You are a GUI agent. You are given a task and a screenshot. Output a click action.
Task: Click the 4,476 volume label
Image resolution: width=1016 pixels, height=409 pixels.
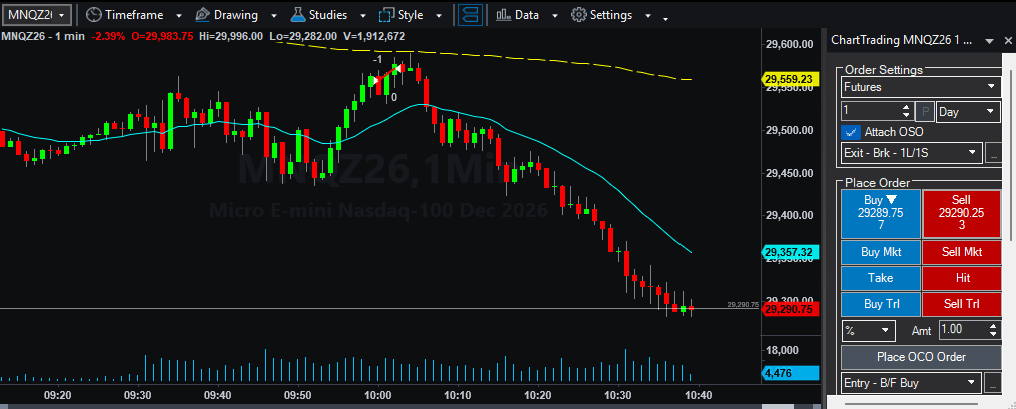click(x=789, y=373)
